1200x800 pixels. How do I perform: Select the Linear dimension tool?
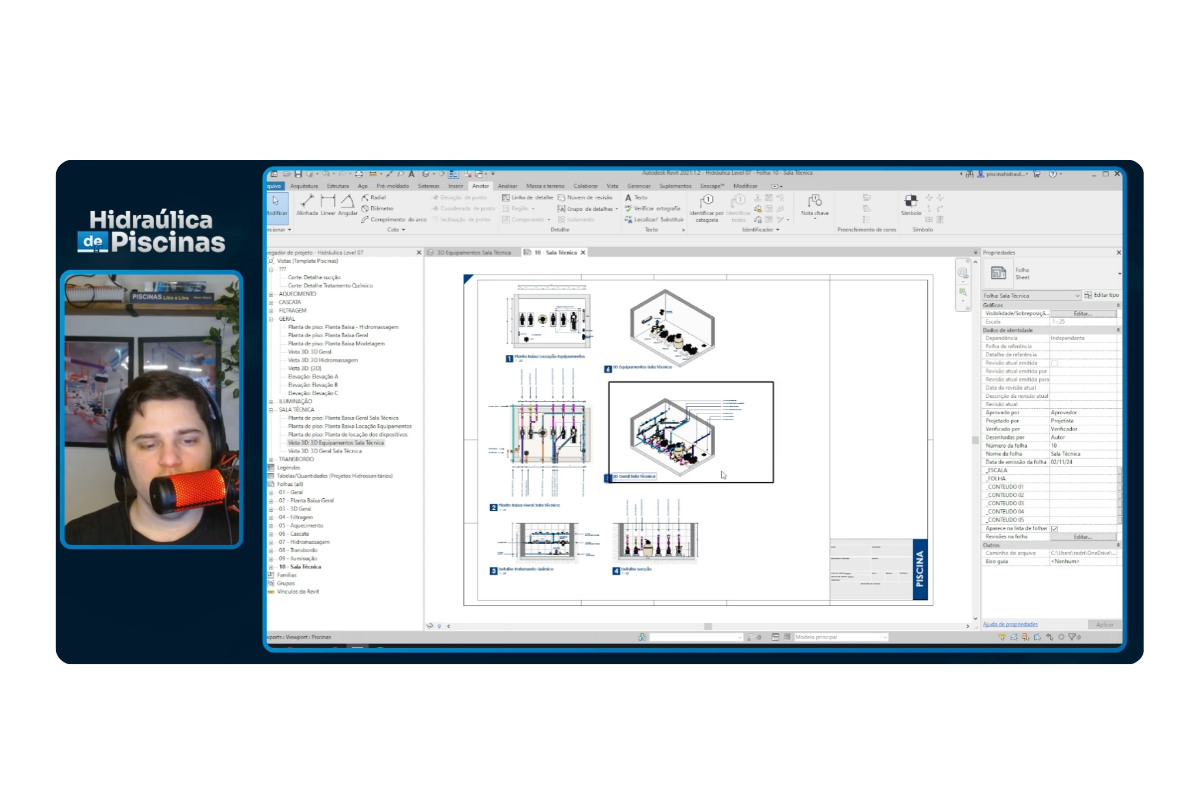[x=328, y=205]
